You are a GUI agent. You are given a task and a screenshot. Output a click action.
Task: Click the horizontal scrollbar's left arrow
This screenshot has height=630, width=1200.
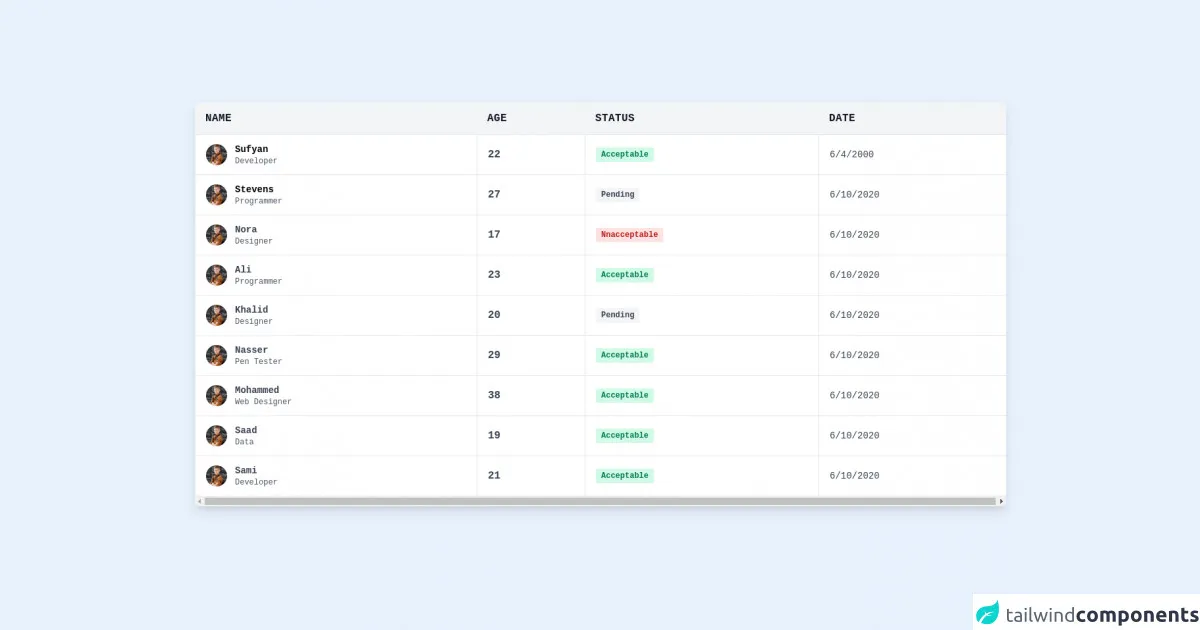[199, 501]
